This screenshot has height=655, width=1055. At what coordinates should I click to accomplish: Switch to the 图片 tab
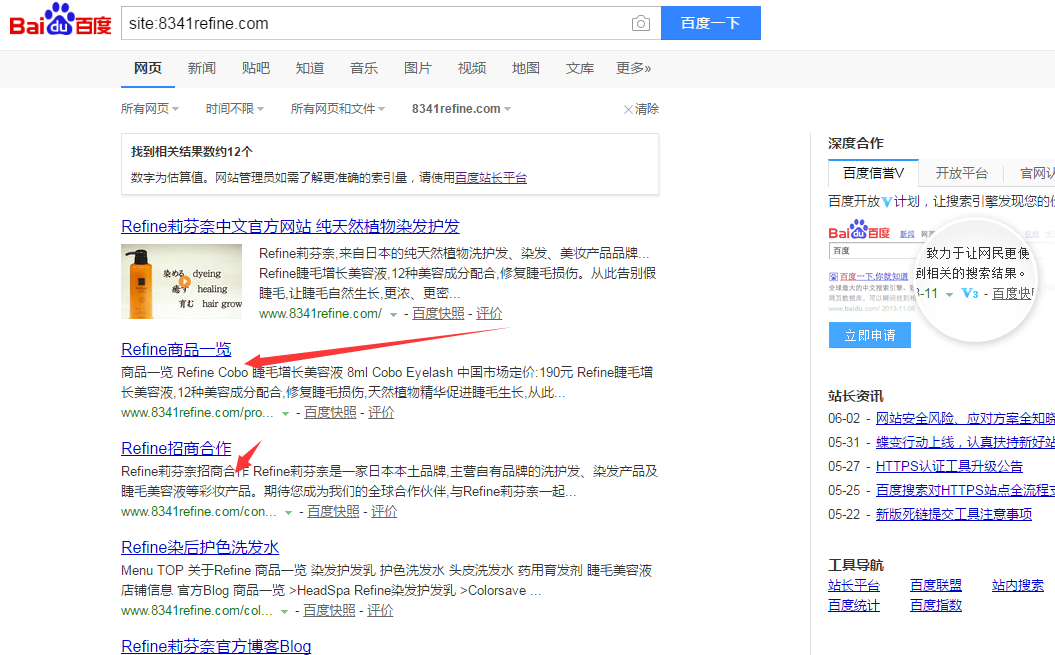click(x=418, y=68)
